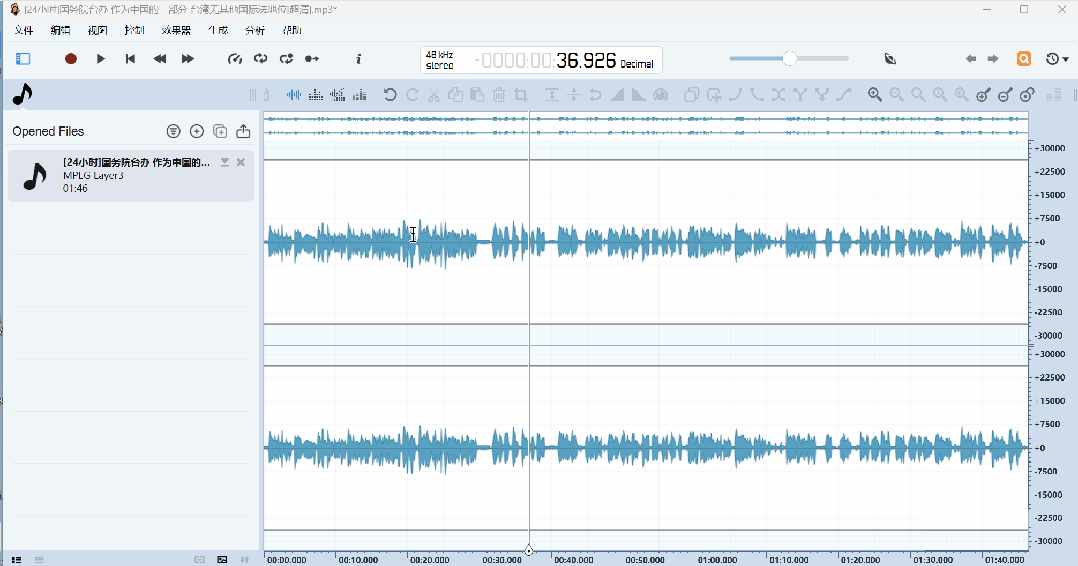Open 文件 menu
This screenshot has height=566, width=1078.
pyautogui.click(x=24, y=30)
